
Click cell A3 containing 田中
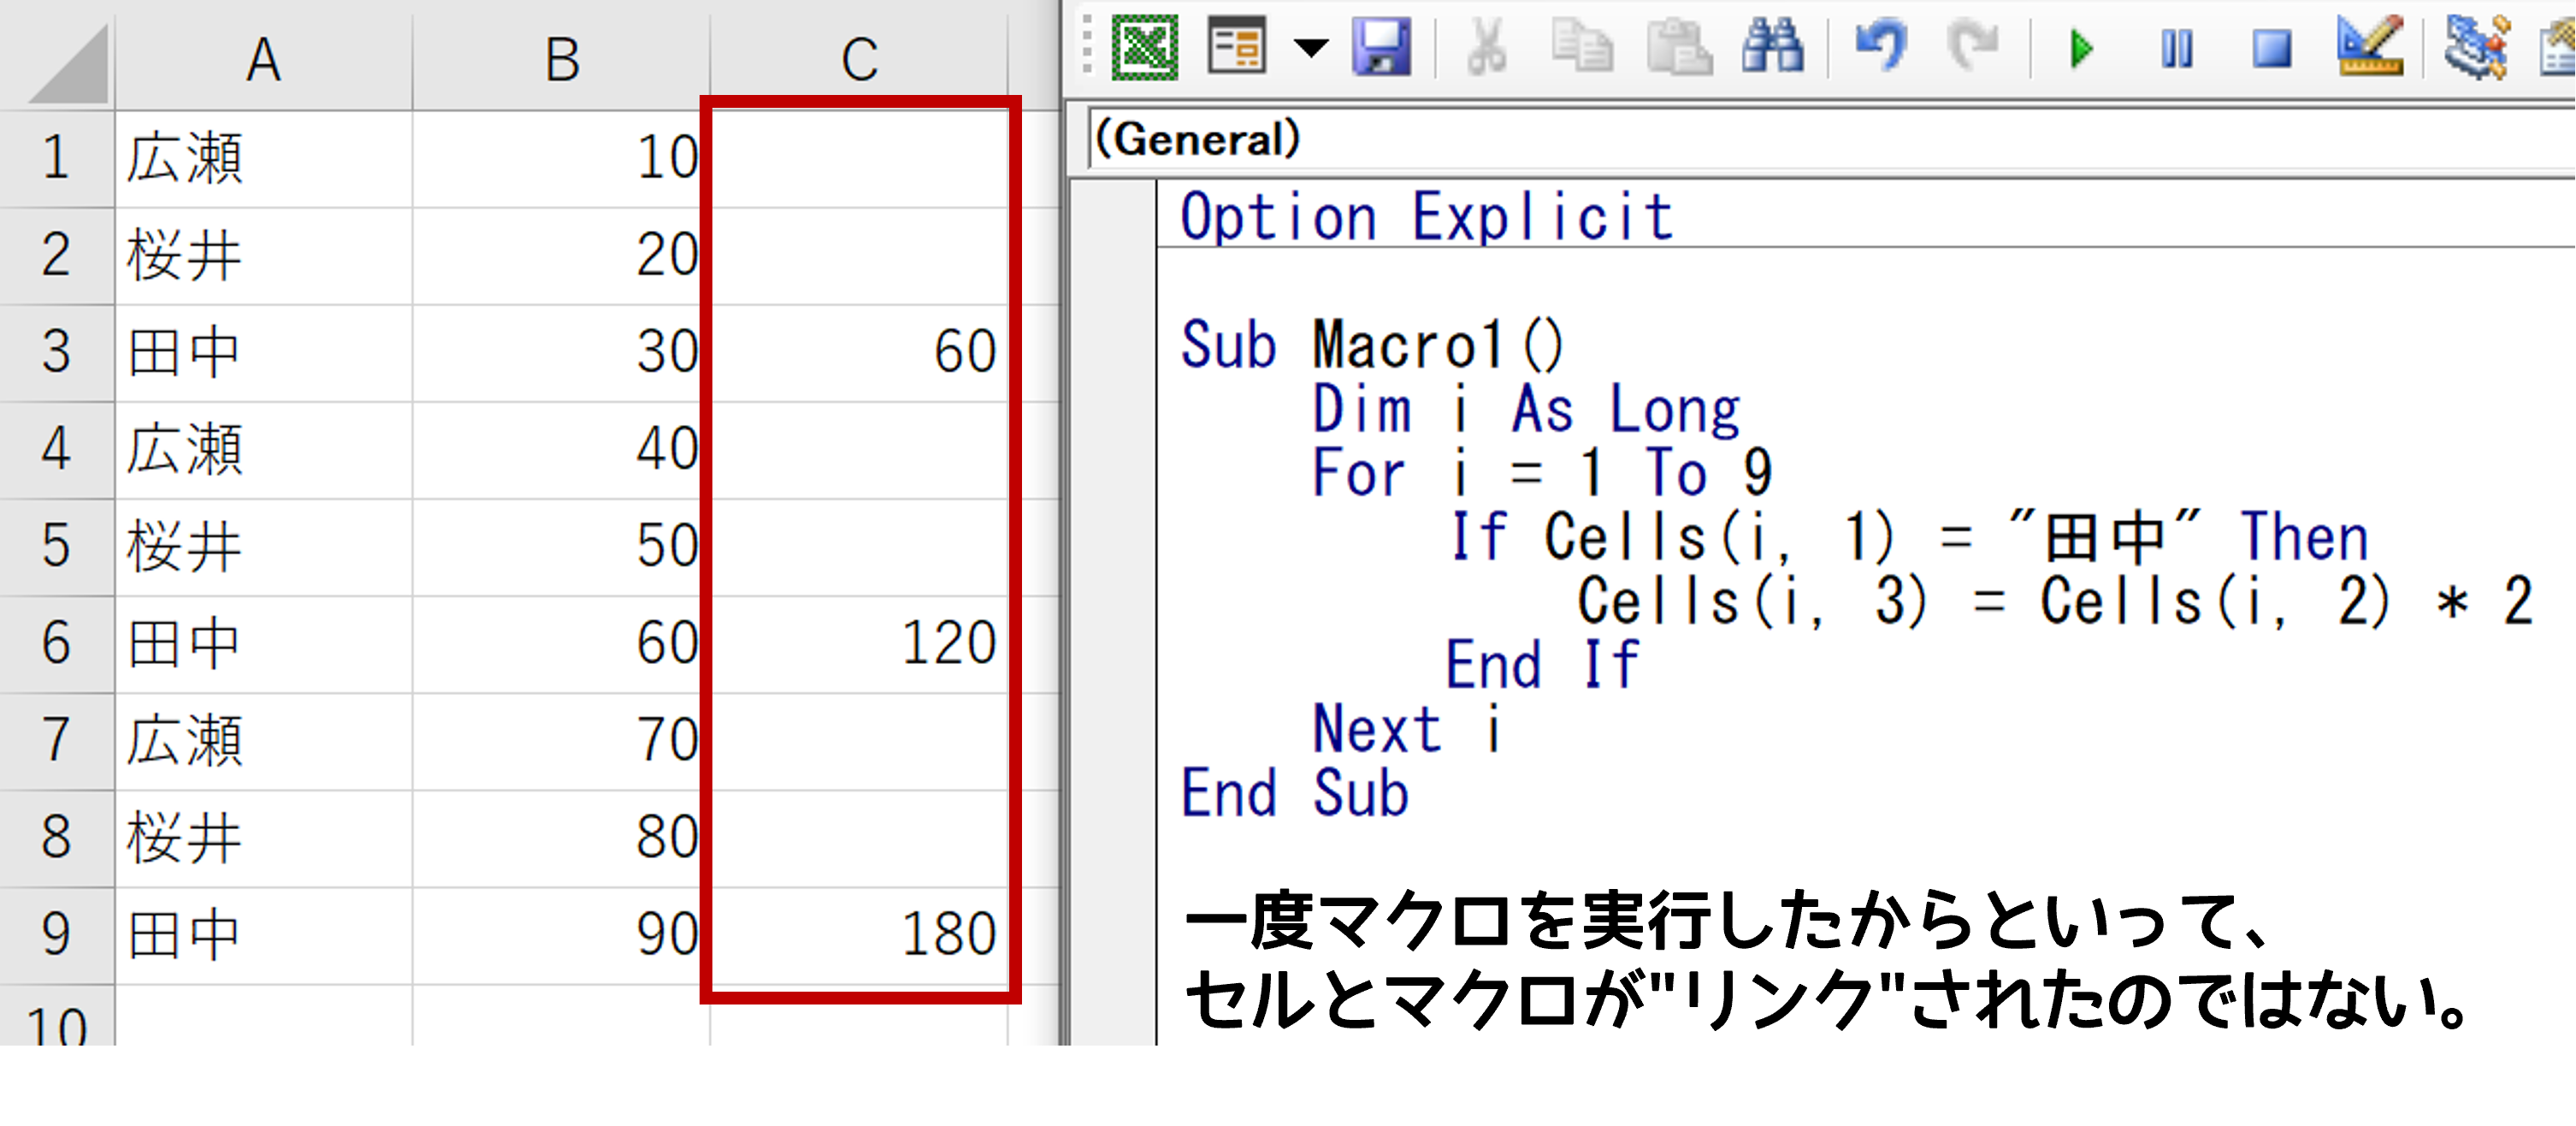coord(264,352)
